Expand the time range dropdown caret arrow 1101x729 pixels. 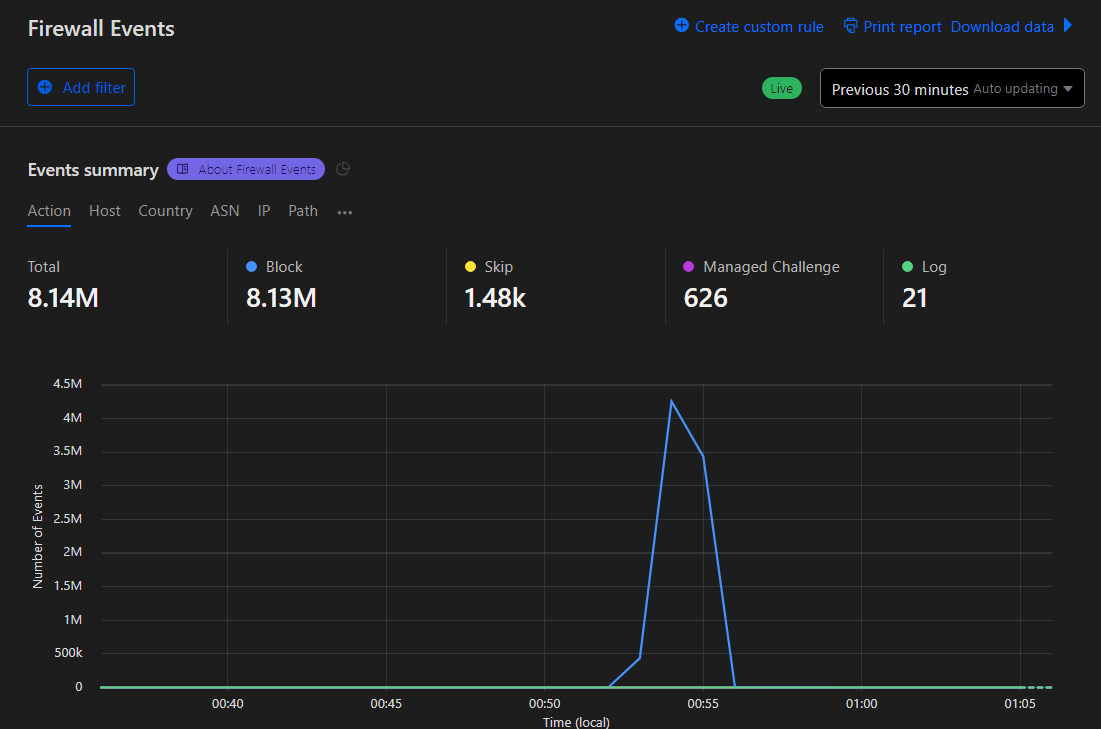point(1068,89)
